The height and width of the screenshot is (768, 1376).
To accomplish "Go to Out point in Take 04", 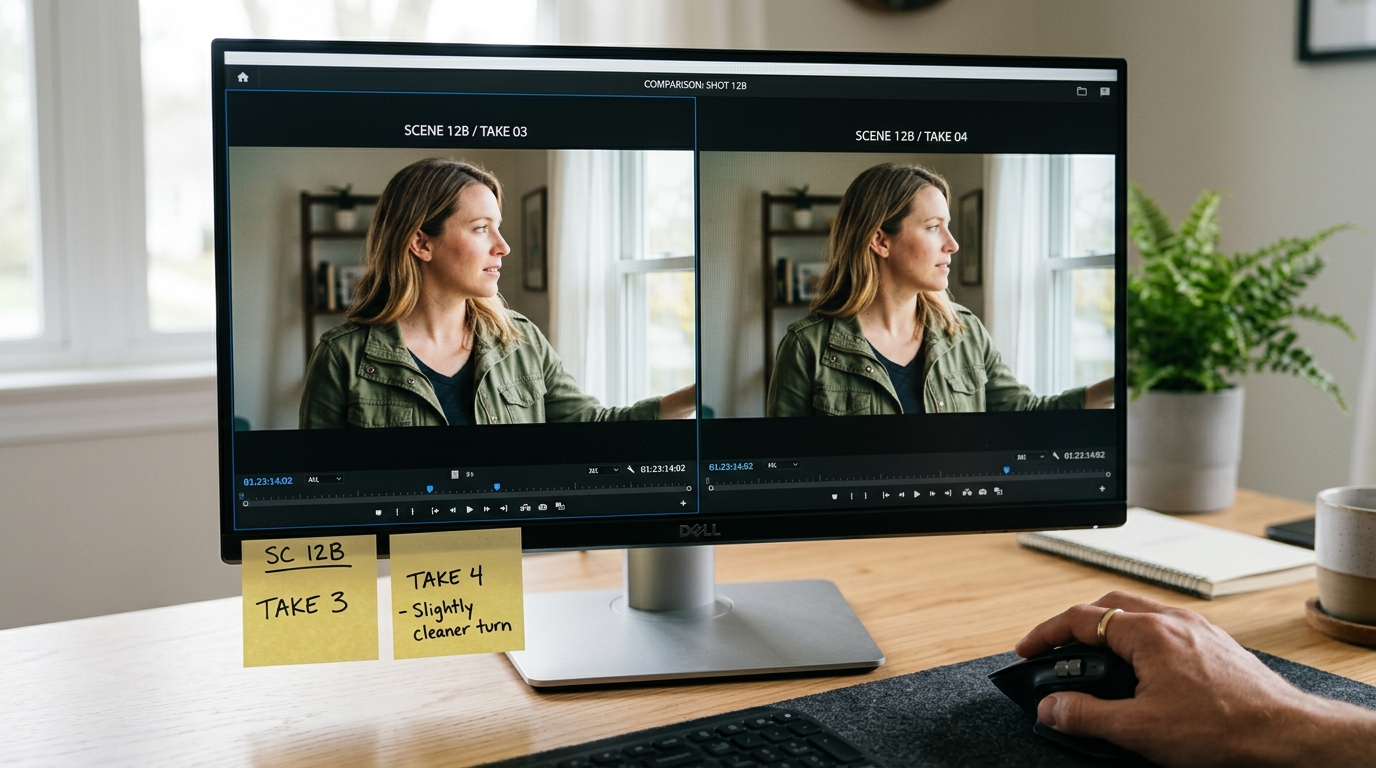I will (949, 494).
